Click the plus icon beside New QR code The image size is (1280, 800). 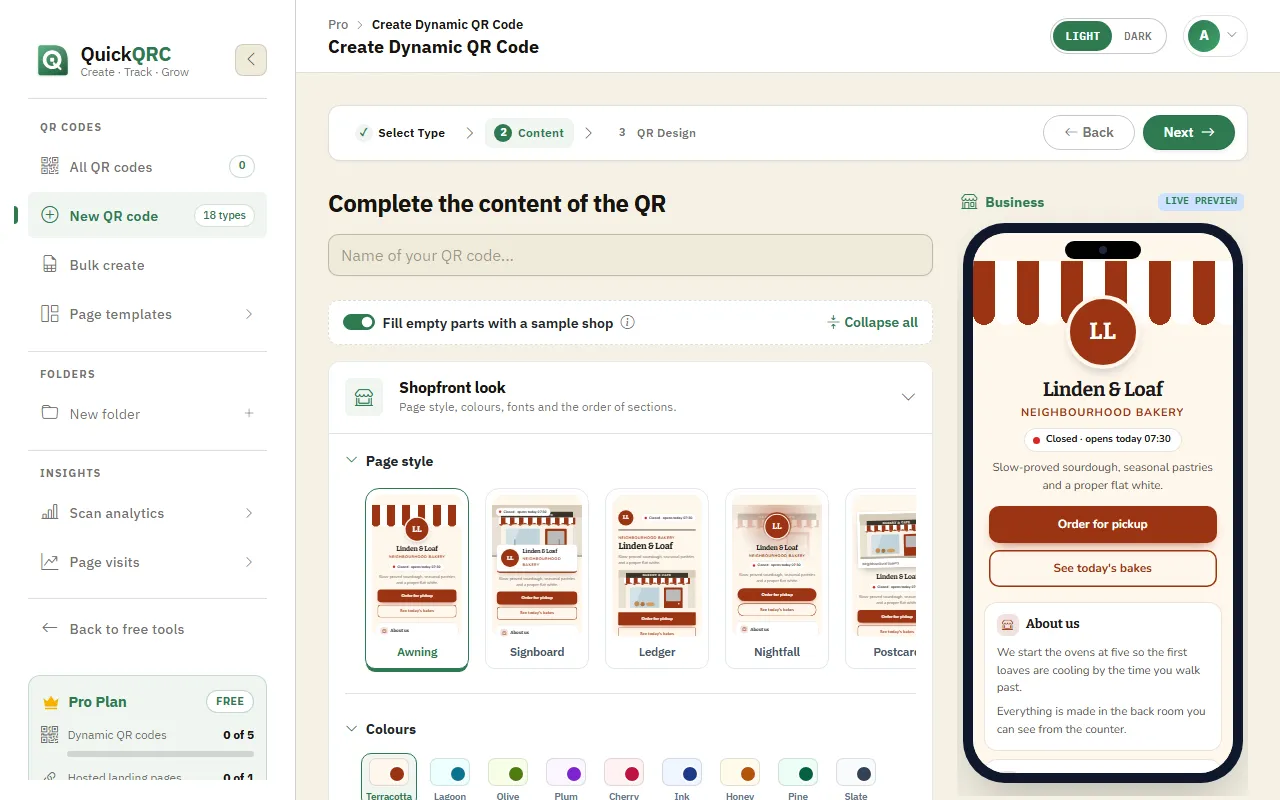click(50, 215)
